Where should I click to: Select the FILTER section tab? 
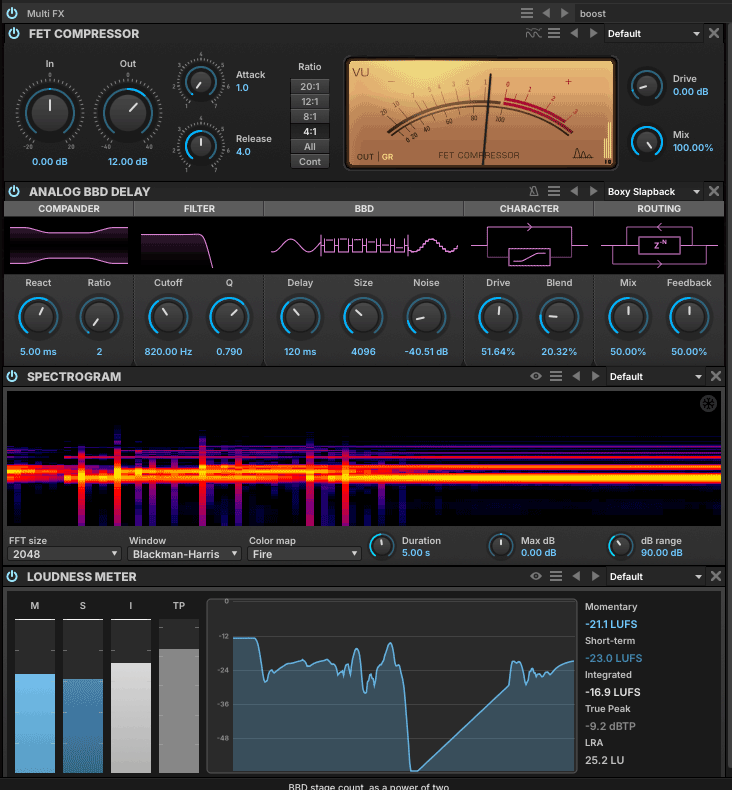pyautogui.click(x=199, y=209)
